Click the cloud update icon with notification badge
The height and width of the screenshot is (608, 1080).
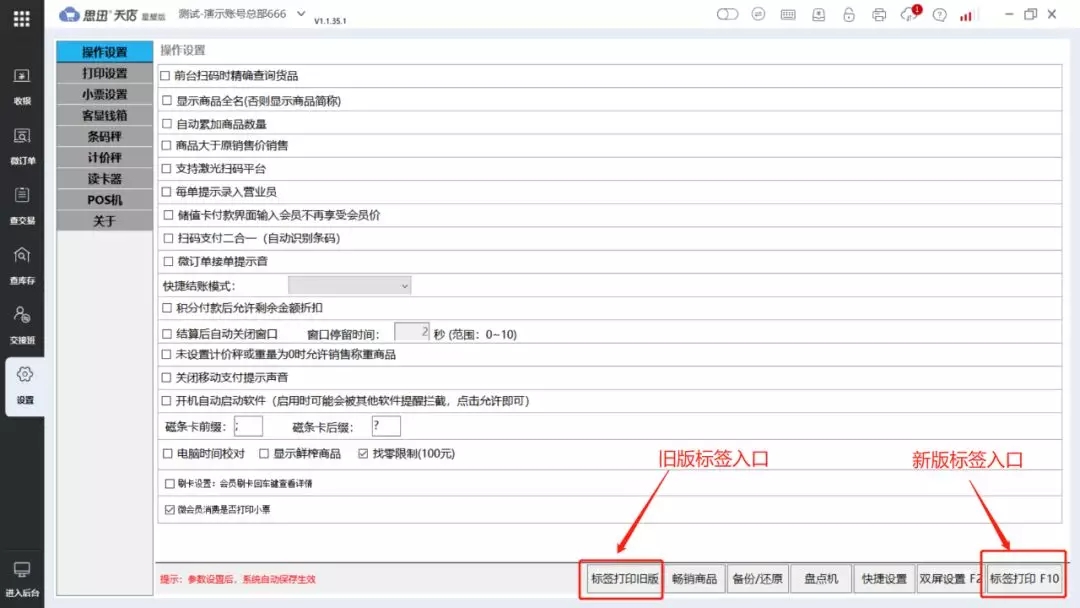click(908, 14)
